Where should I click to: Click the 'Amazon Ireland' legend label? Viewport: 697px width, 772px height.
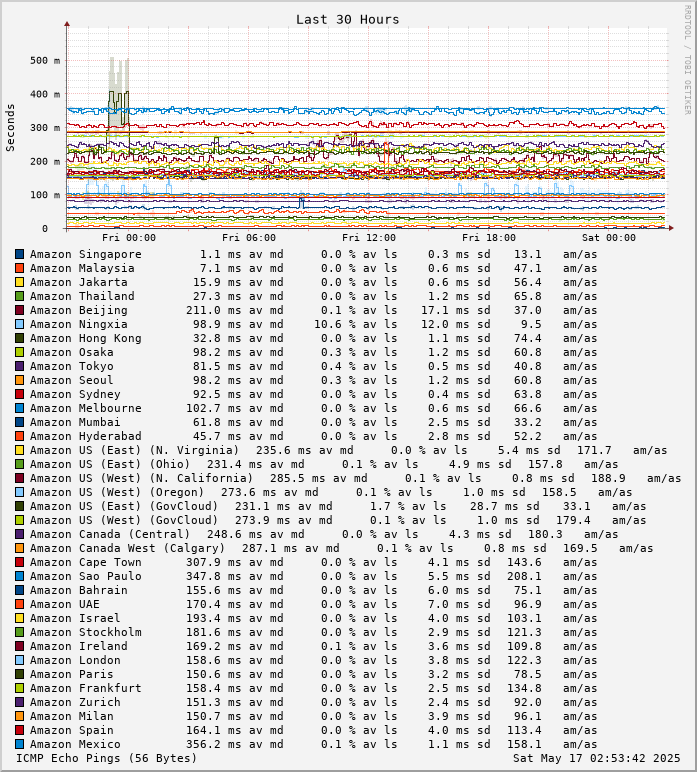(x=79, y=646)
